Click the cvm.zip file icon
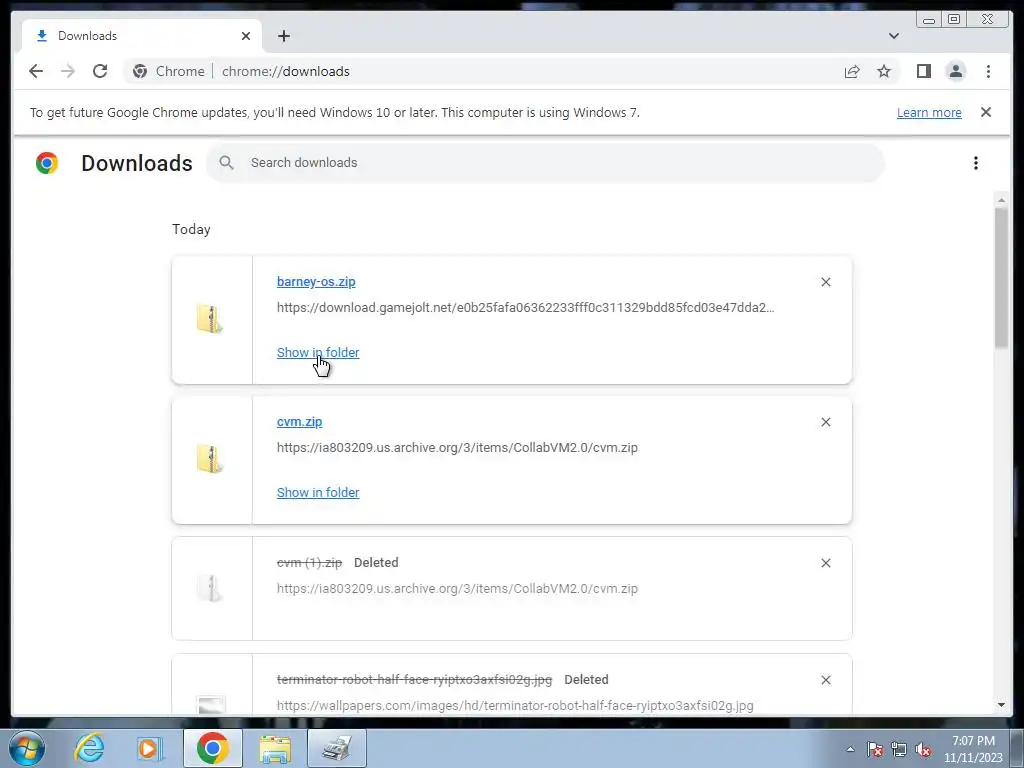The height and width of the screenshot is (768, 1024). 210,458
